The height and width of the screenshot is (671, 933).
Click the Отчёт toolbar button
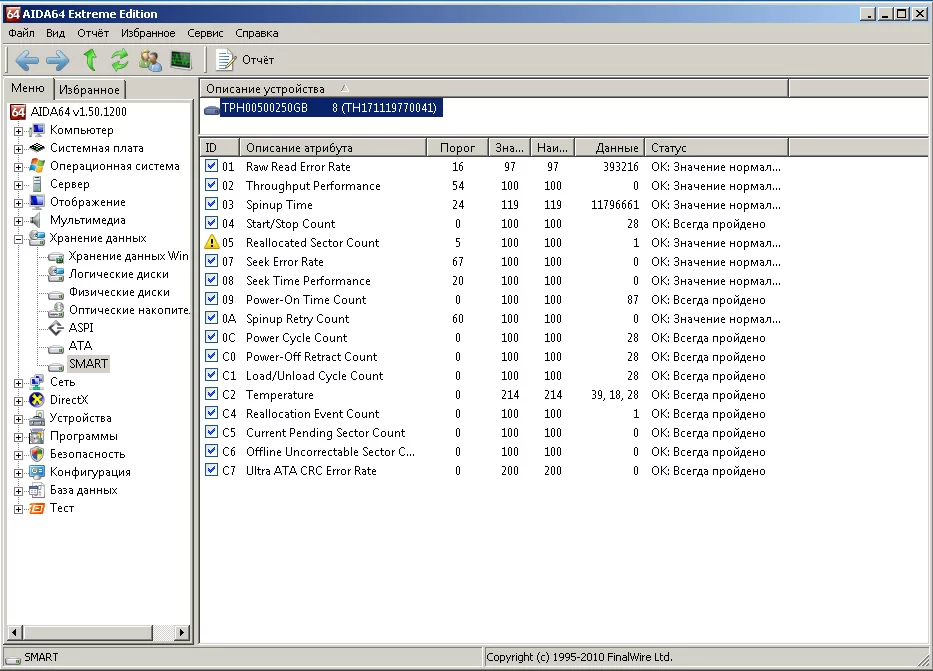coord(245,60)
